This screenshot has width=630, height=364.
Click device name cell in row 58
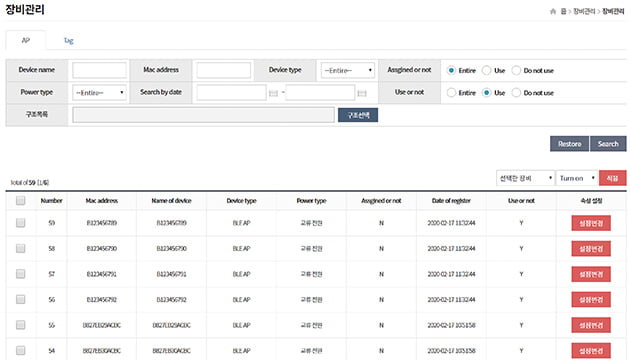[x=172, y=249]
